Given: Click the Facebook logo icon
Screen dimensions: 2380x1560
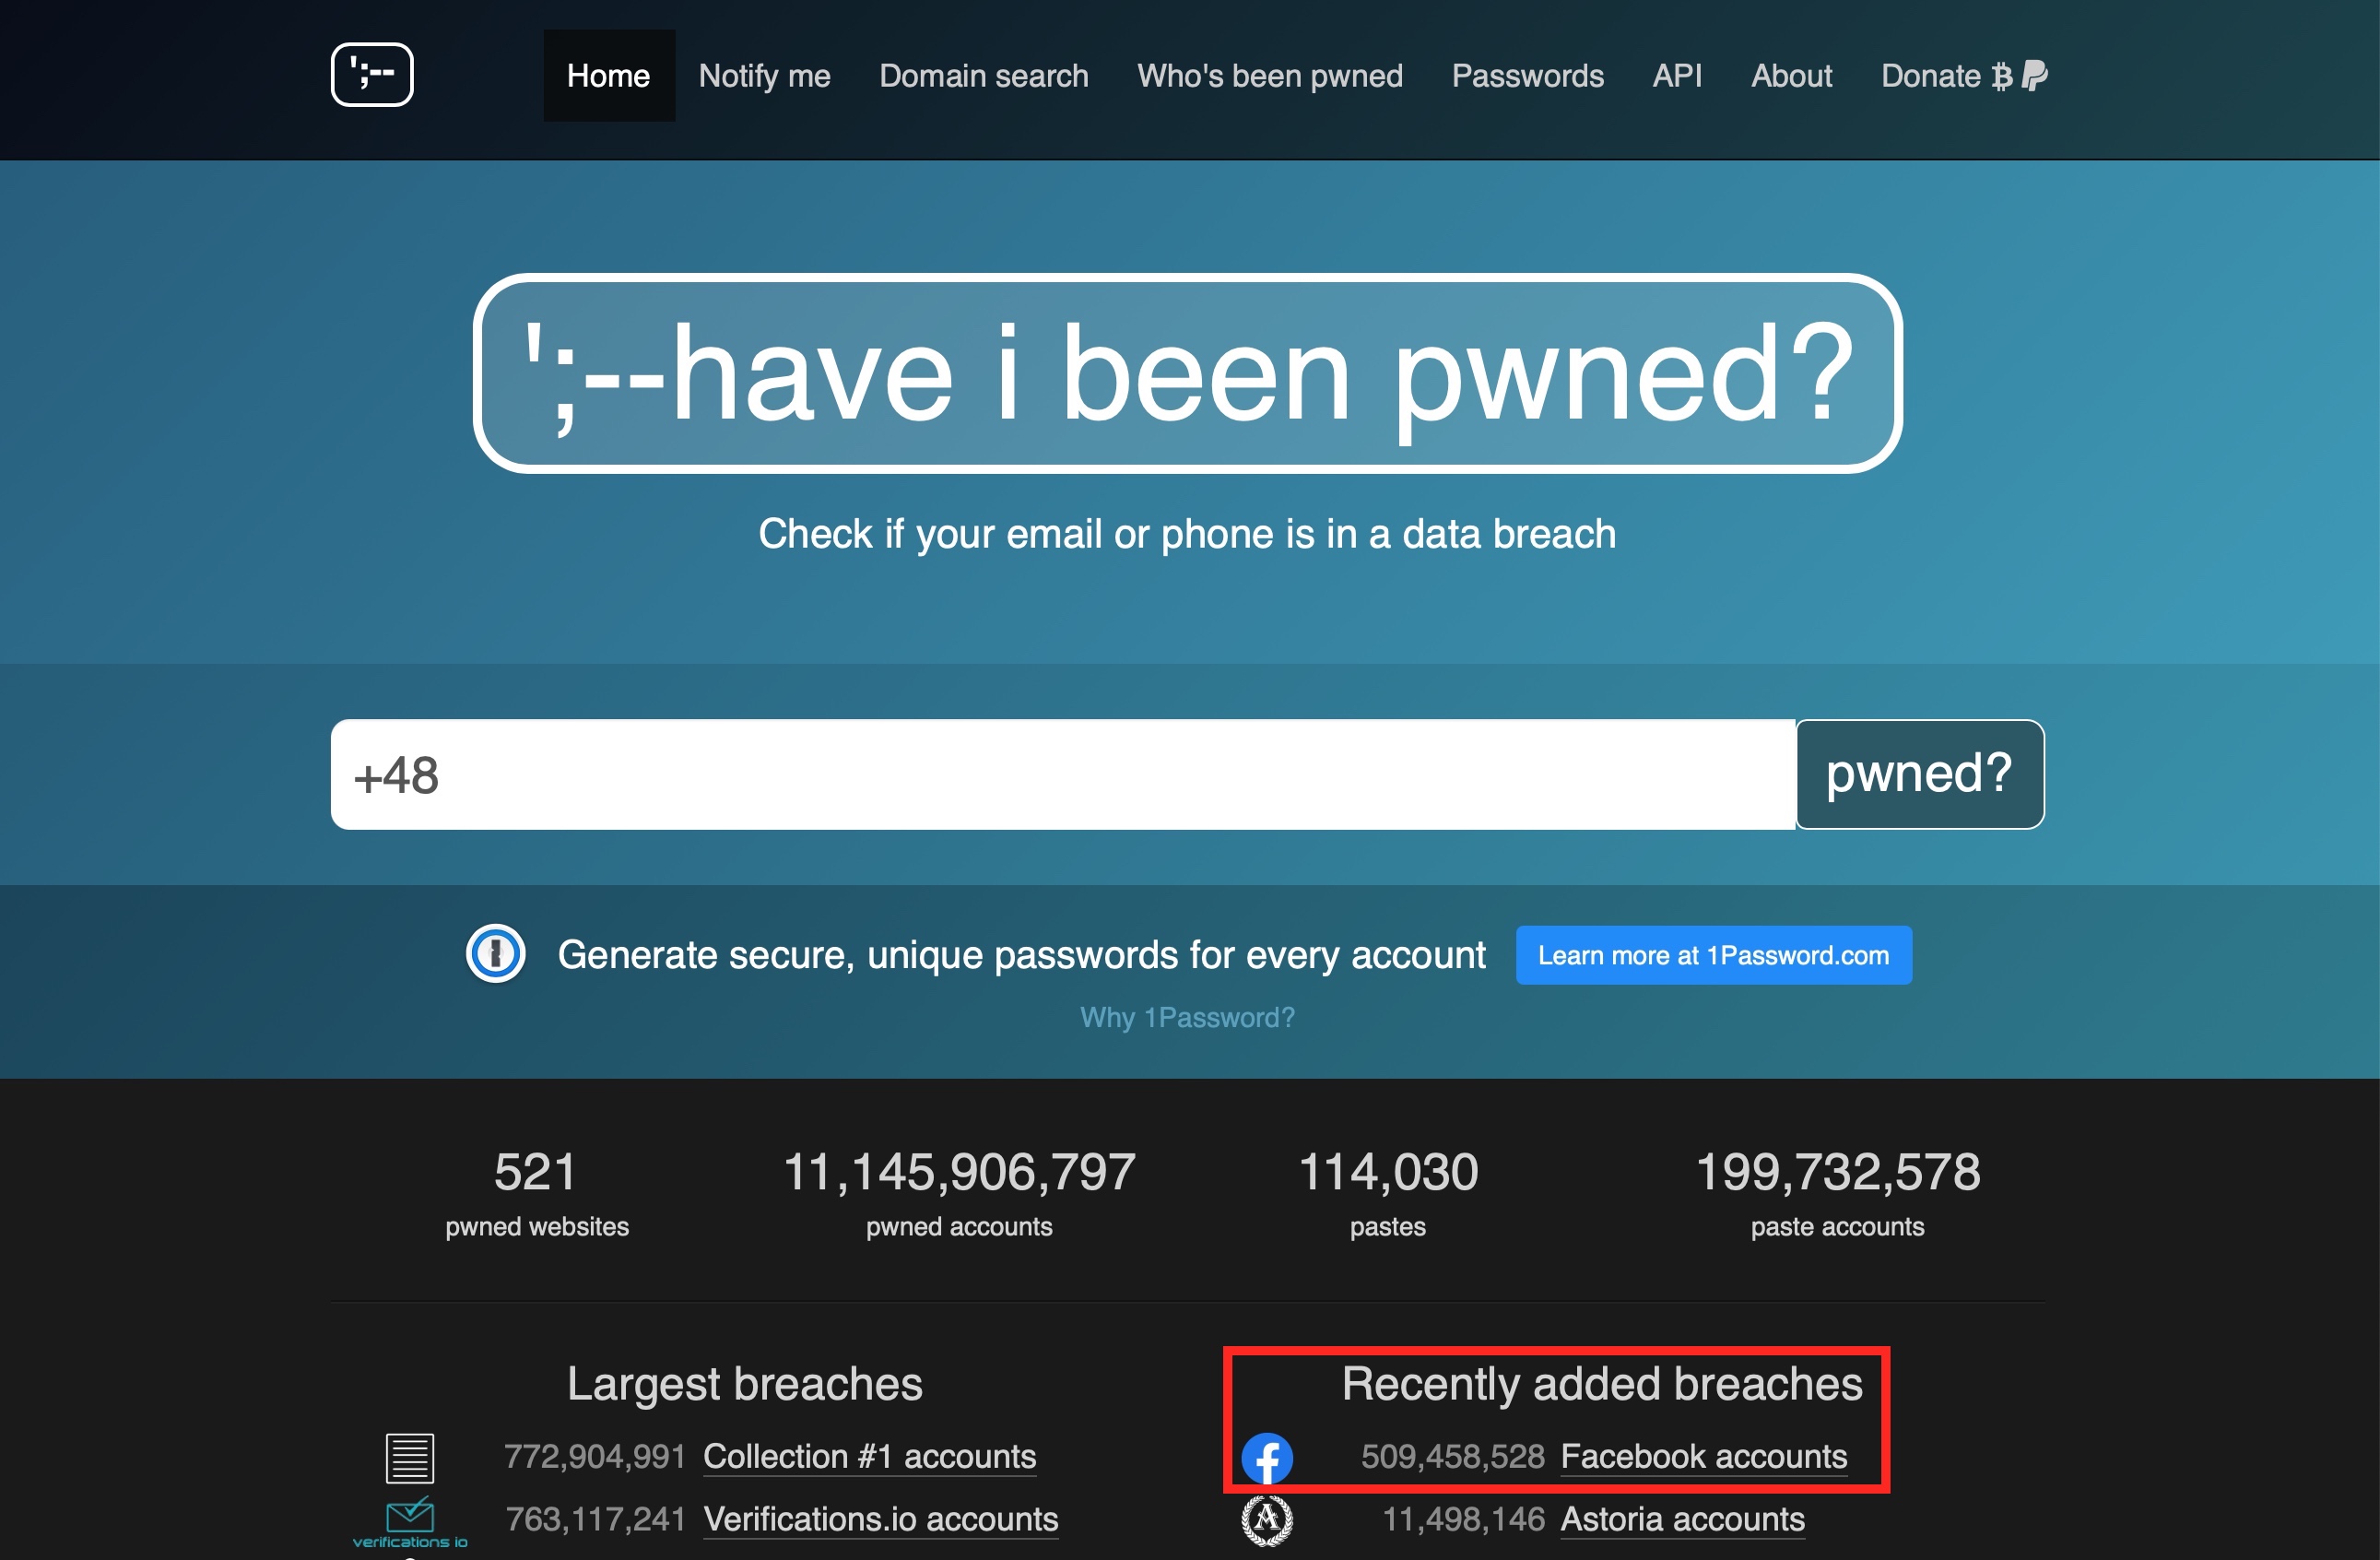Looking at the screenshot, I should click(x=1267, y=1457).
